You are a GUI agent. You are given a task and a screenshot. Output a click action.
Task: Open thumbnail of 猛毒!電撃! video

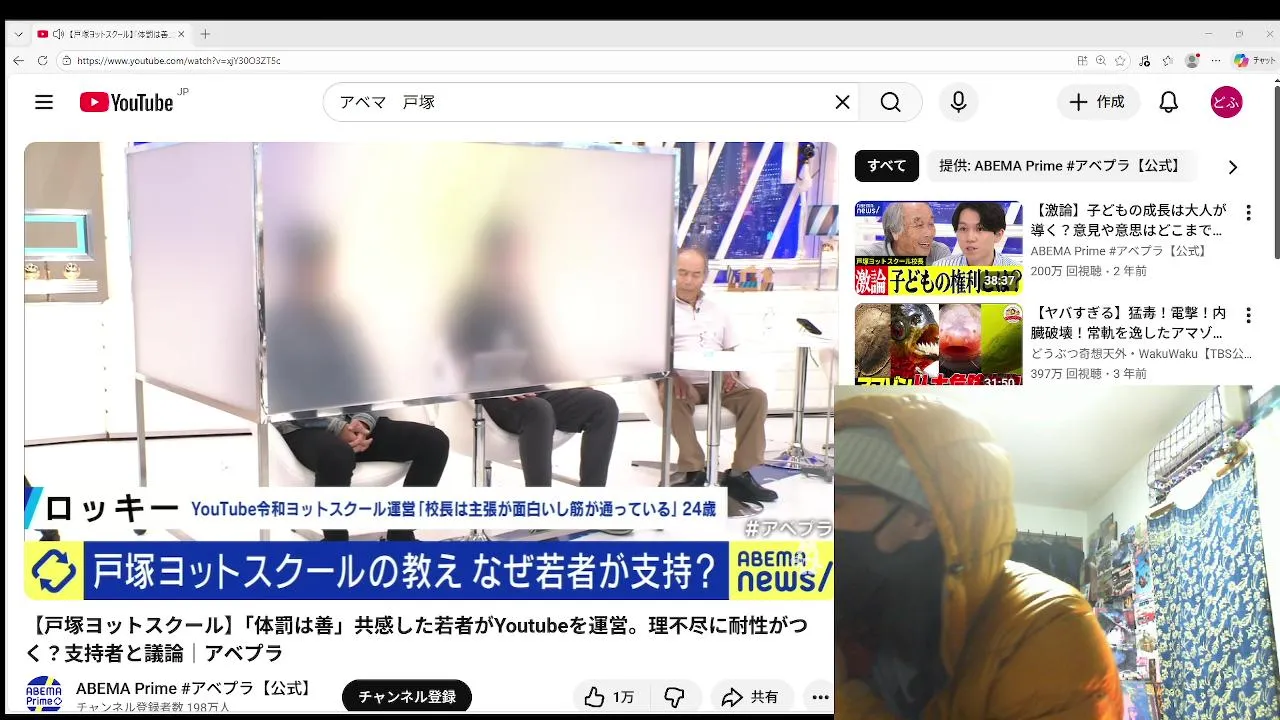point(938,344)
